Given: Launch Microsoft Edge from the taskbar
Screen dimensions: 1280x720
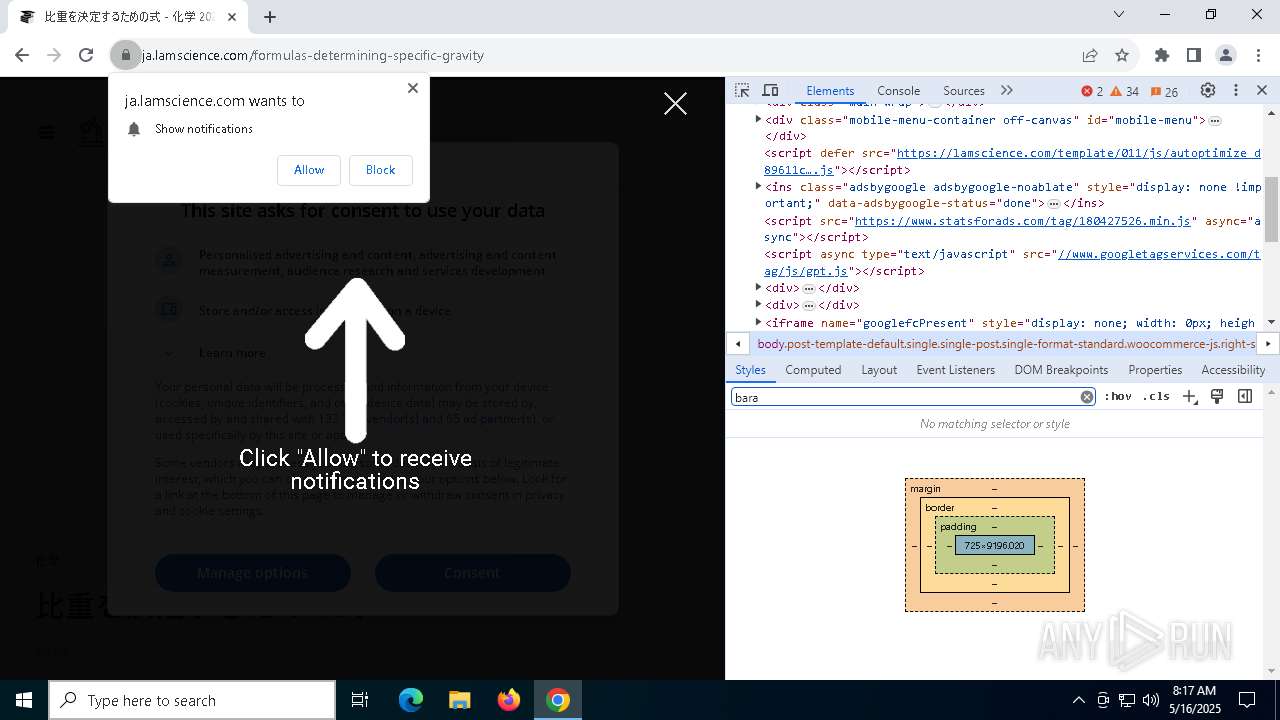Looking at the screenshot, I should (411, 700).
